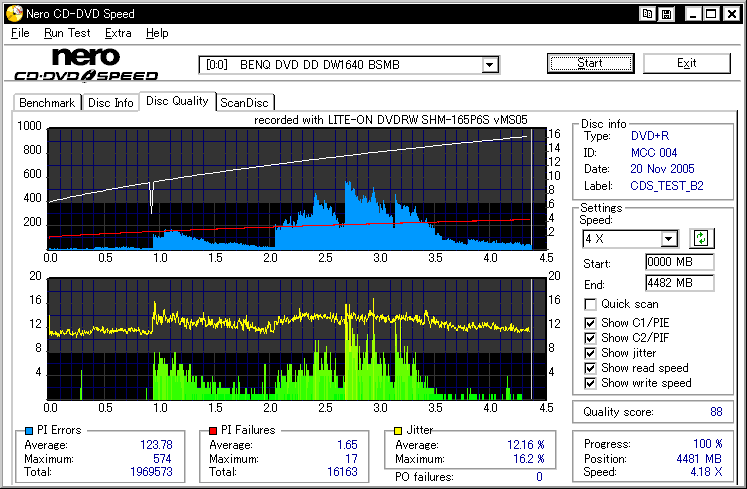Image resolution: width=747 pixels, height=489 pixels.
Task: Switch to the ScanDisc tab
Action: coord(244,103)
